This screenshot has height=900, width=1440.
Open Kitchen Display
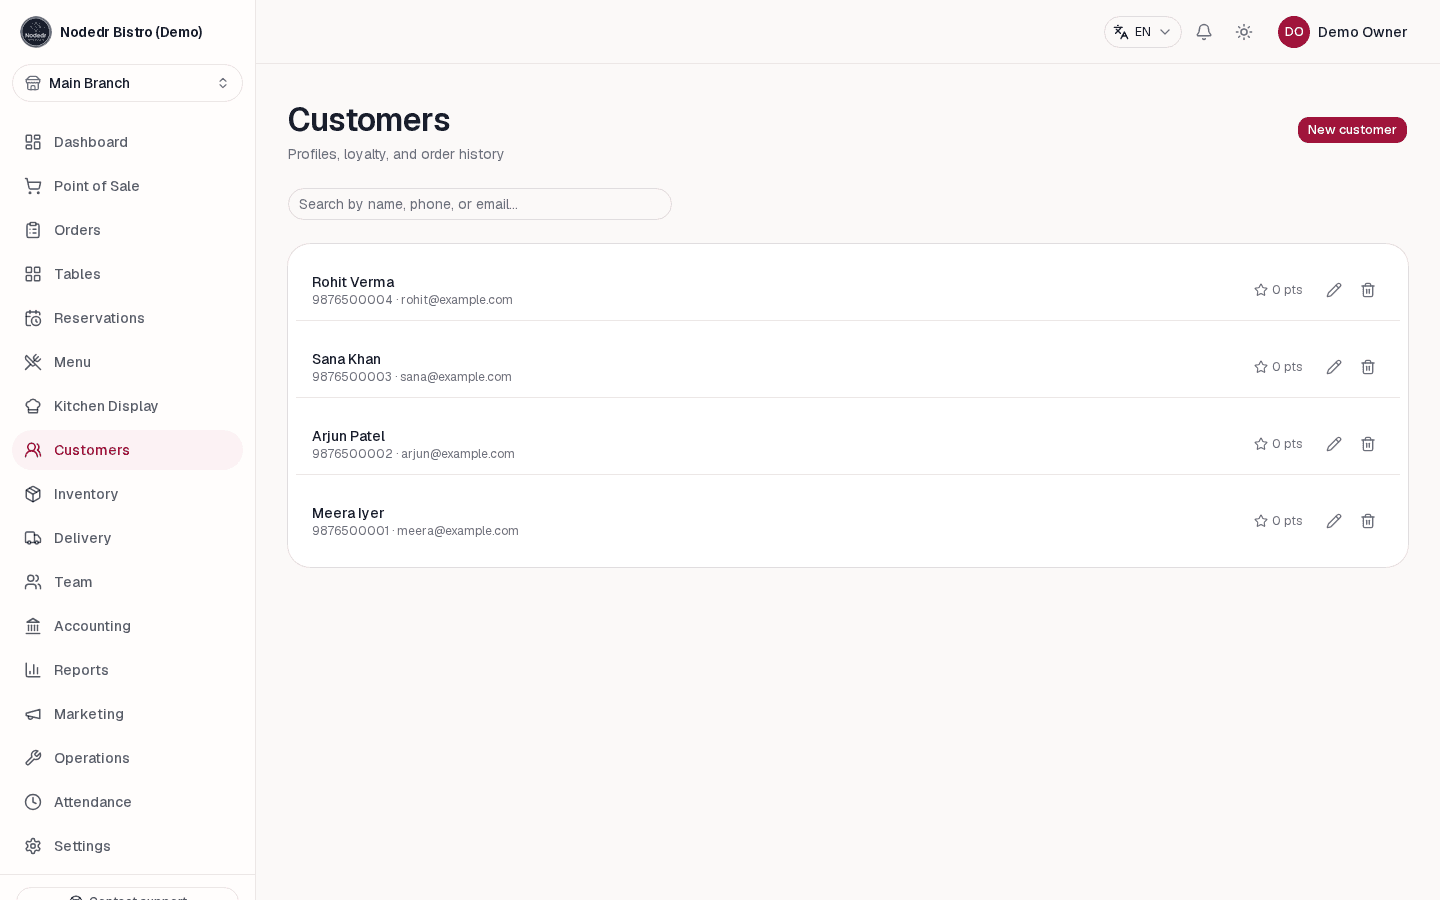(x=127, y=406)
